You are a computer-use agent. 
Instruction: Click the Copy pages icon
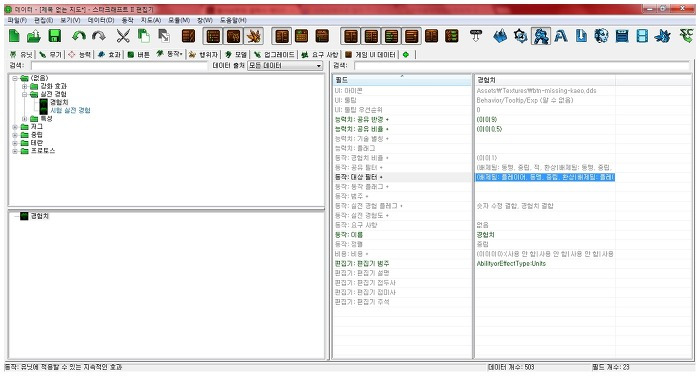(143, 36)
